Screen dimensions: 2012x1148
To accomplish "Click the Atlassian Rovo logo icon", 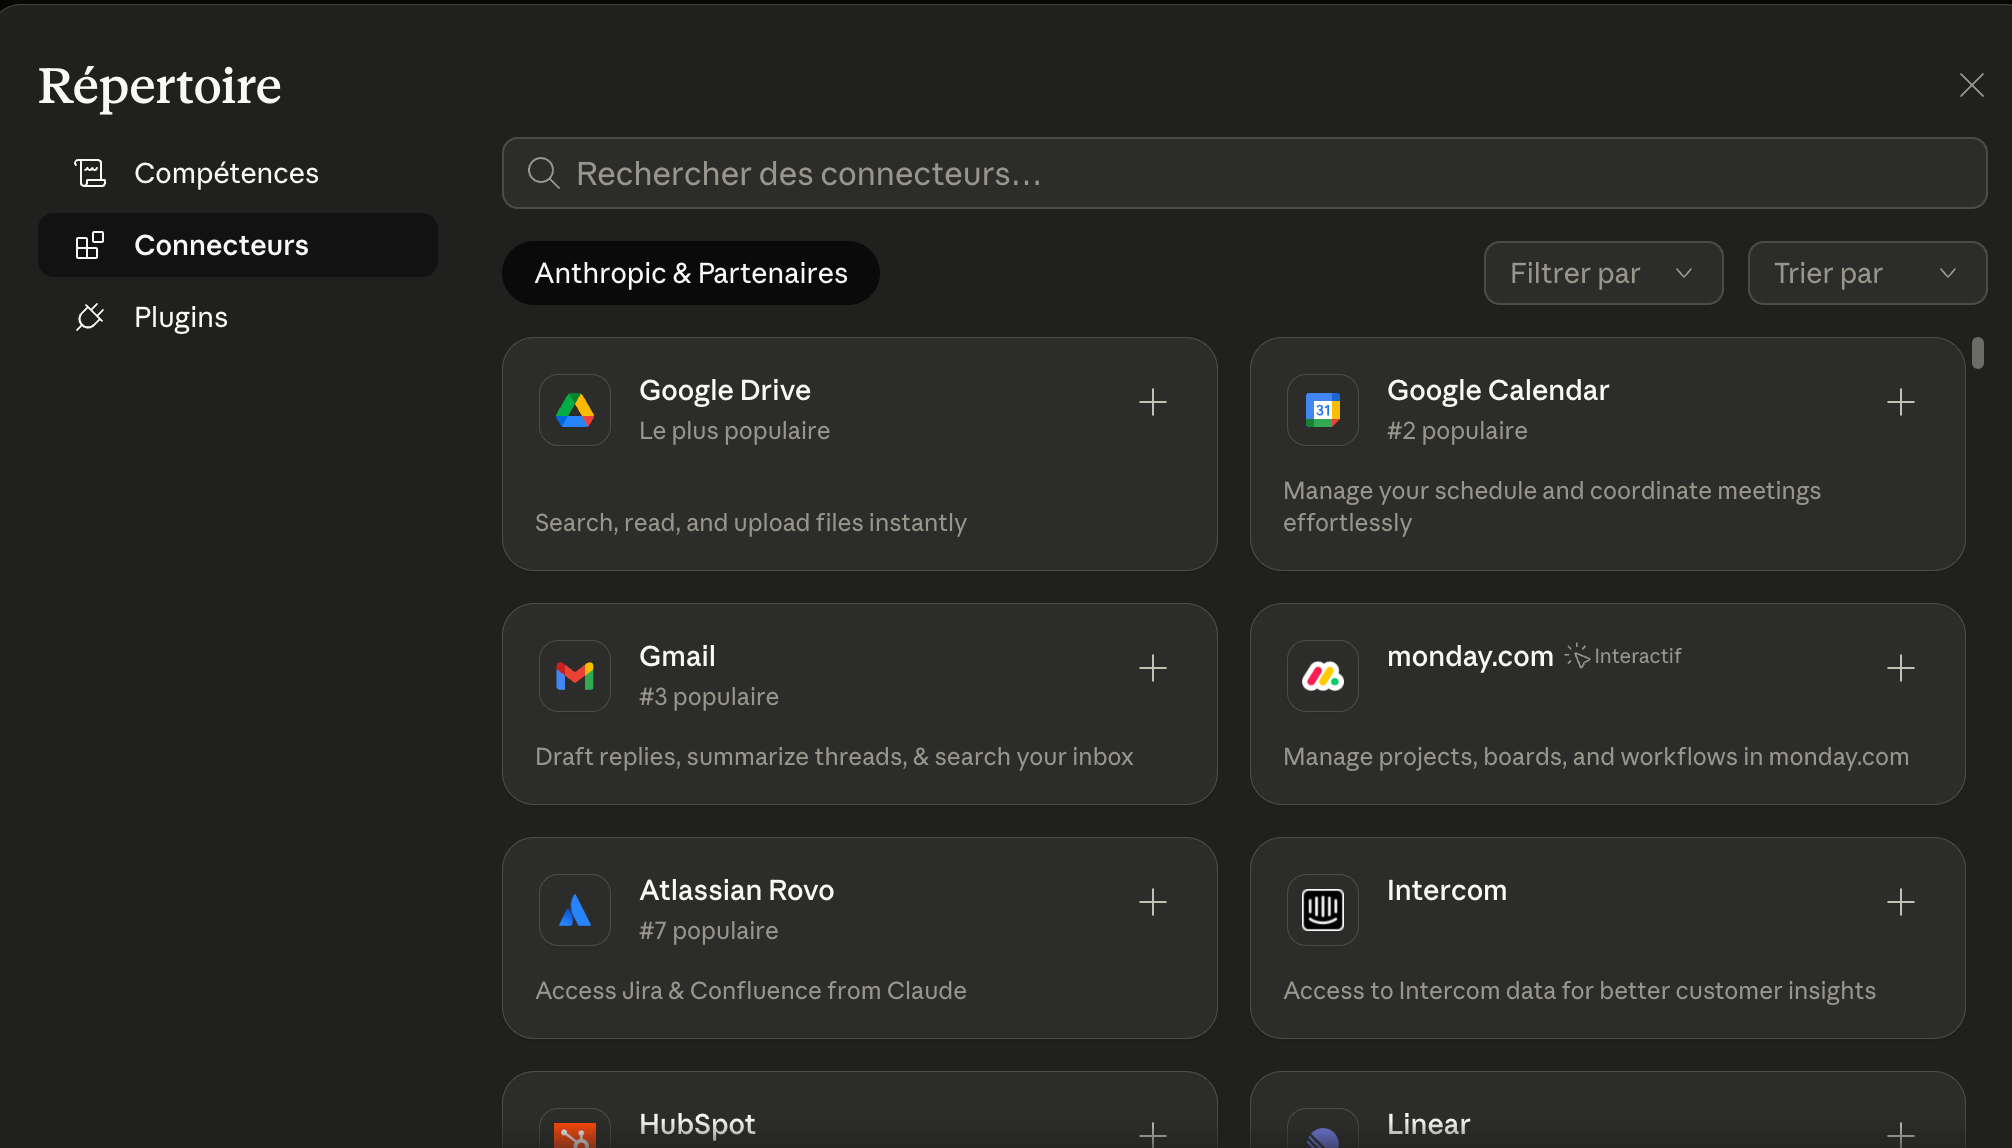I will pos(575,910).
